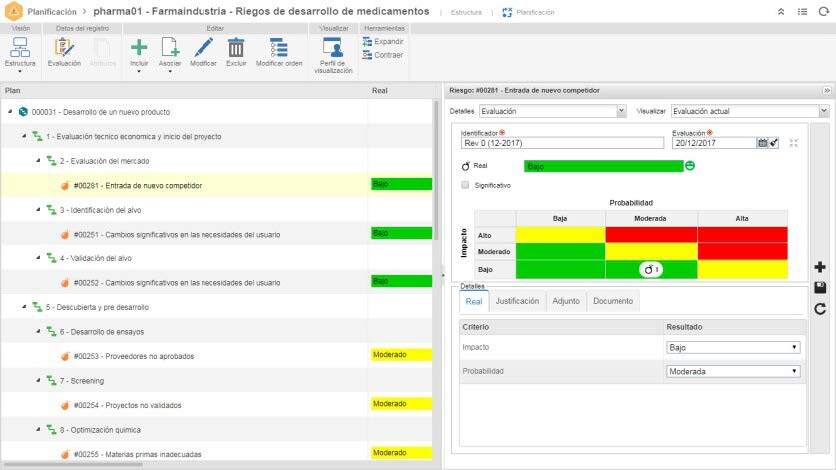Open the Impacto result dropdown
836x470 pixels.
tap(733, 347)
